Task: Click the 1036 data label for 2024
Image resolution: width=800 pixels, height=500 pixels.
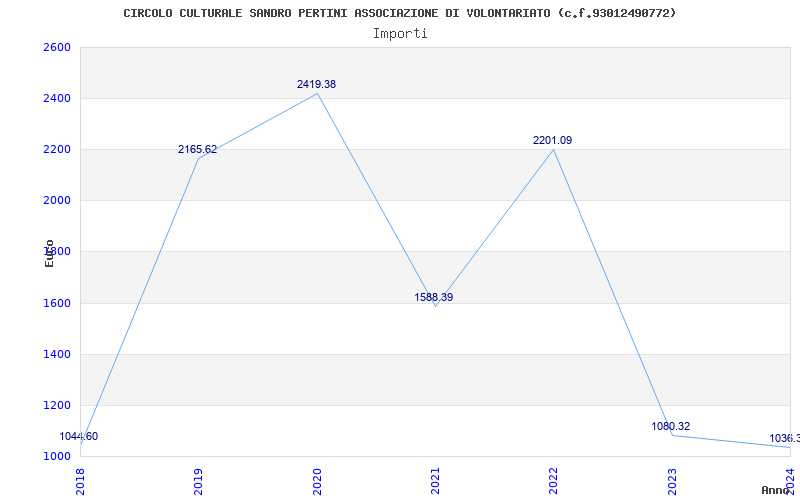Action: point(784,439)
